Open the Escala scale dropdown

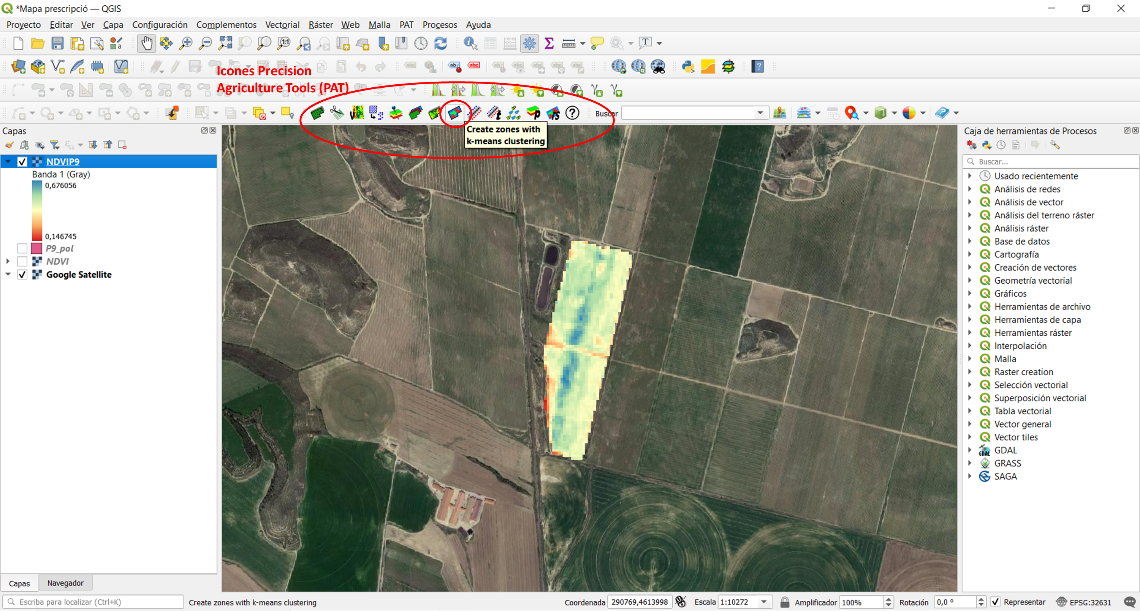[x=763, y=602]
